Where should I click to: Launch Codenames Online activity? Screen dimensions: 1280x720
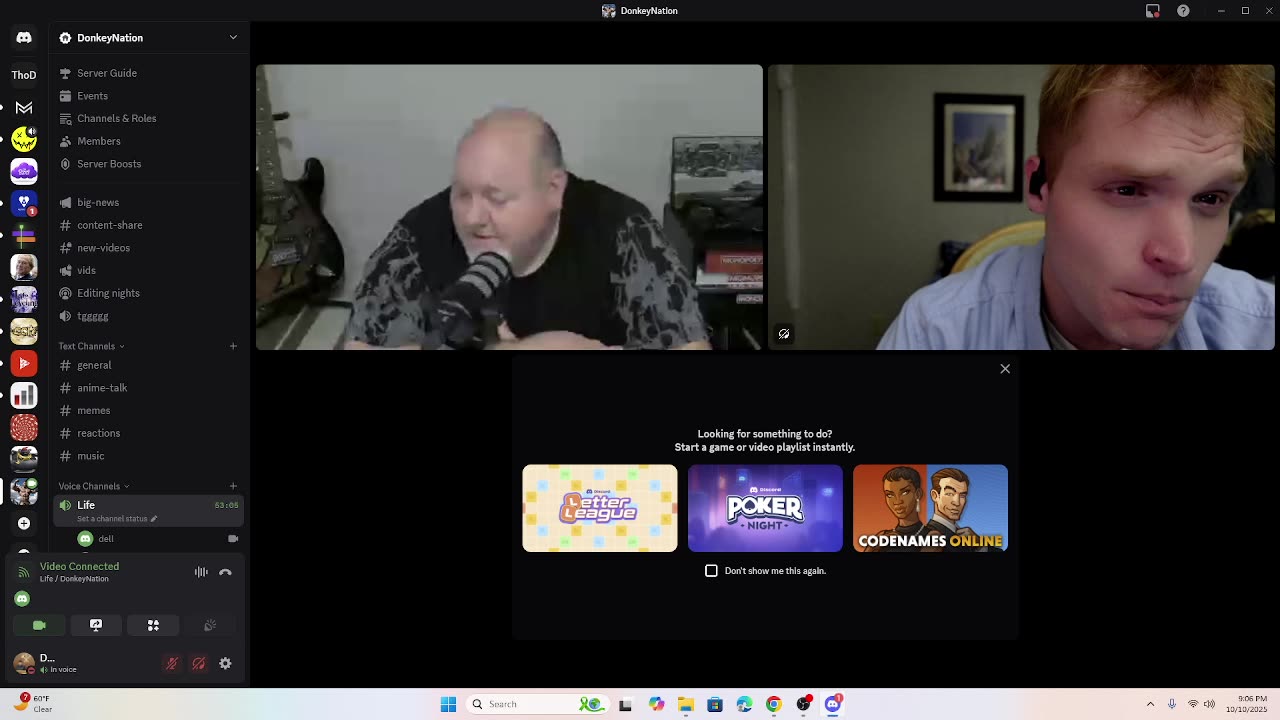(x=930, y=508)
